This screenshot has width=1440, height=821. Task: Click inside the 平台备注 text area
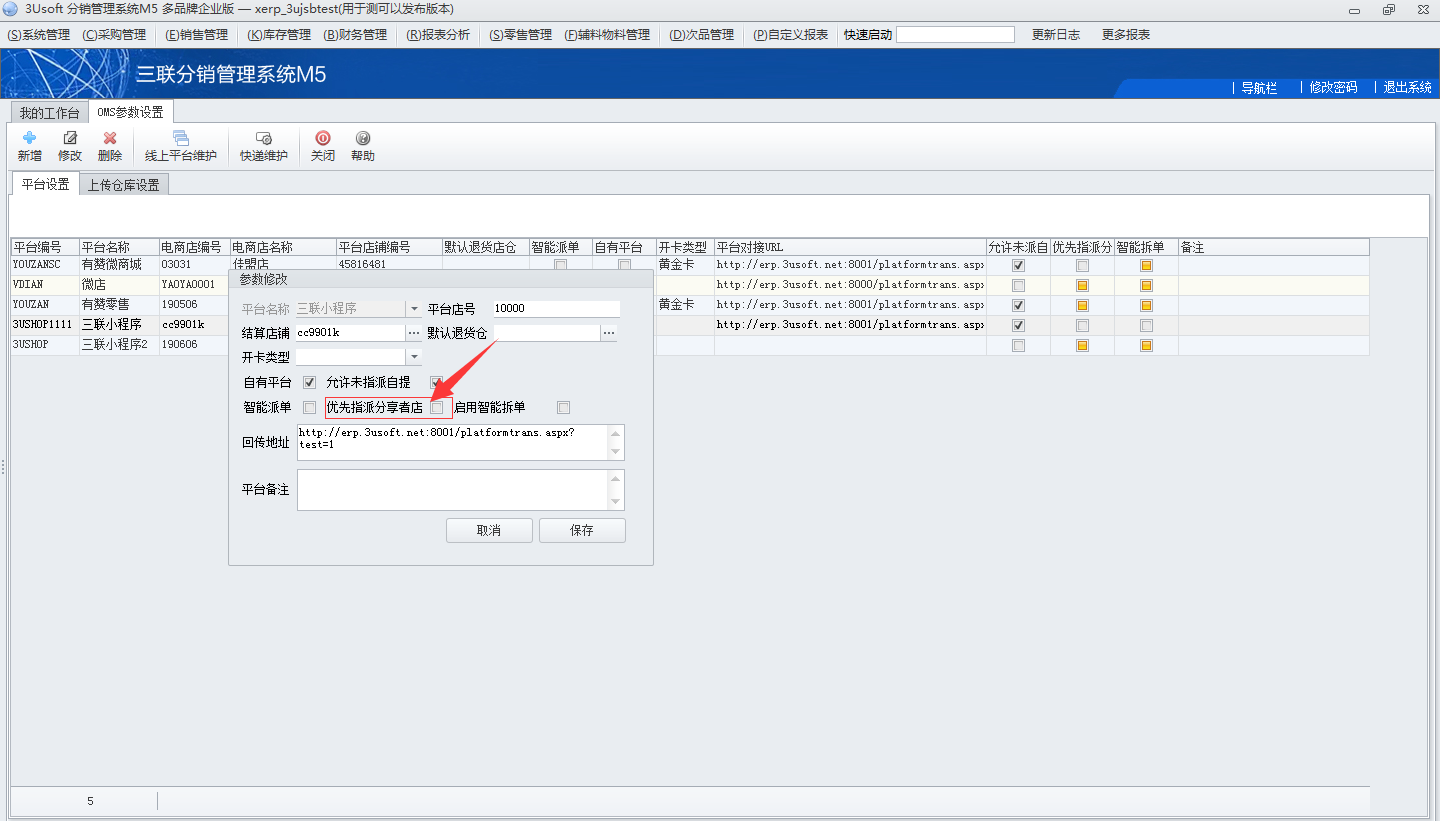(453, 490)
